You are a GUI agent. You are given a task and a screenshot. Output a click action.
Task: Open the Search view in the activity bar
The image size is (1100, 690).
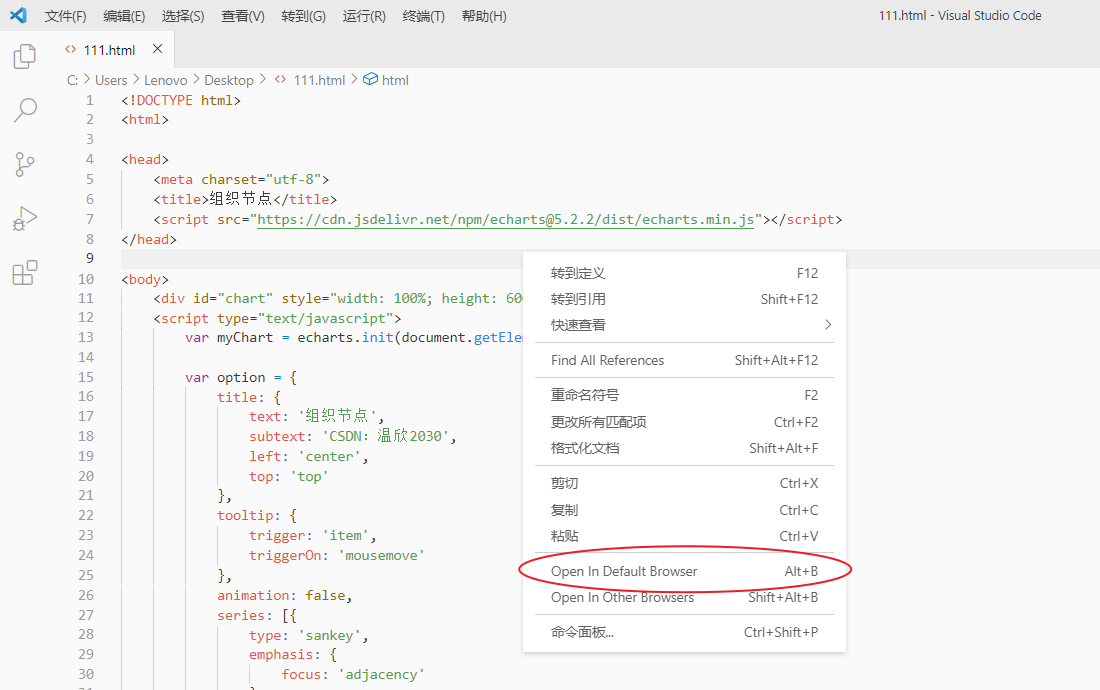25,110
